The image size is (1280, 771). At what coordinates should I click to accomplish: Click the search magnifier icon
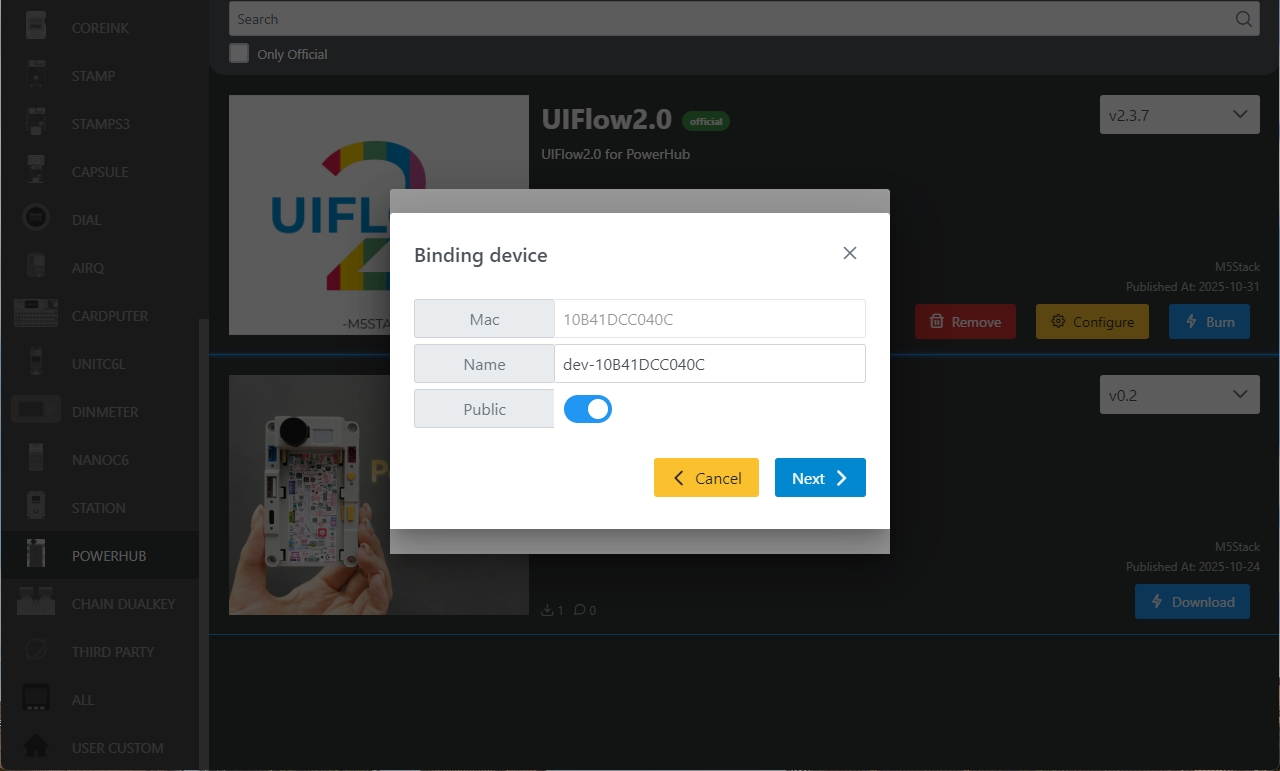click(x=1243, y=19)
